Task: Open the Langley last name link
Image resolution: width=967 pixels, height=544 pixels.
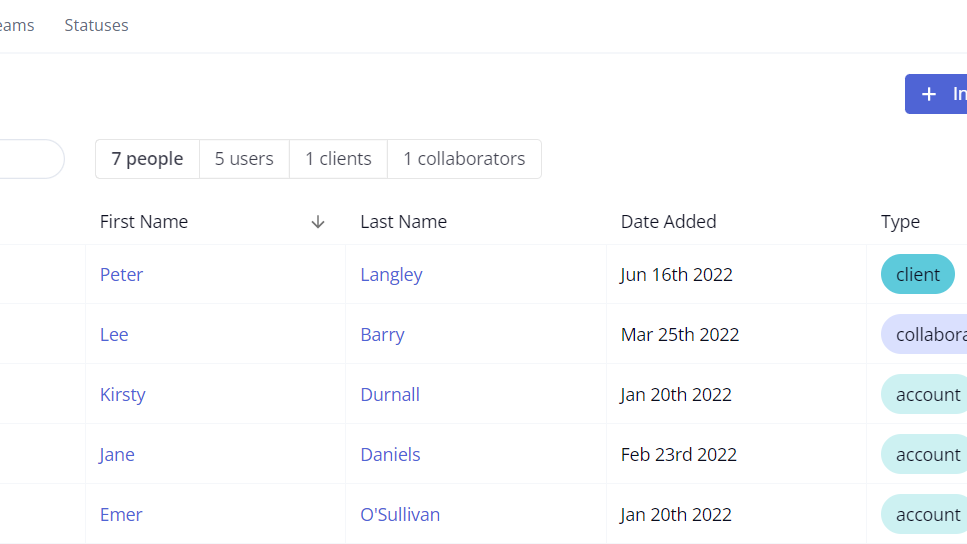Action: pos(391,275)
